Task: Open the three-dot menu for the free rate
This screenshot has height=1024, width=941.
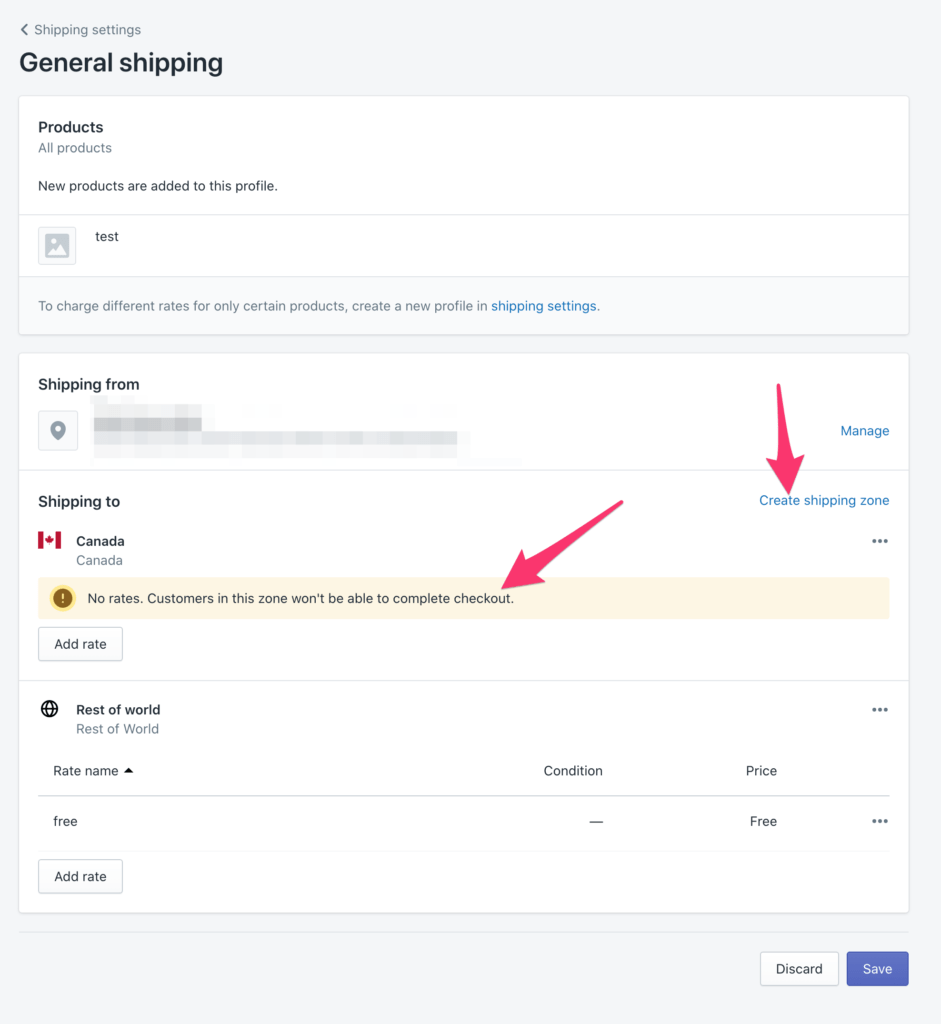Action: click(879, 821)
